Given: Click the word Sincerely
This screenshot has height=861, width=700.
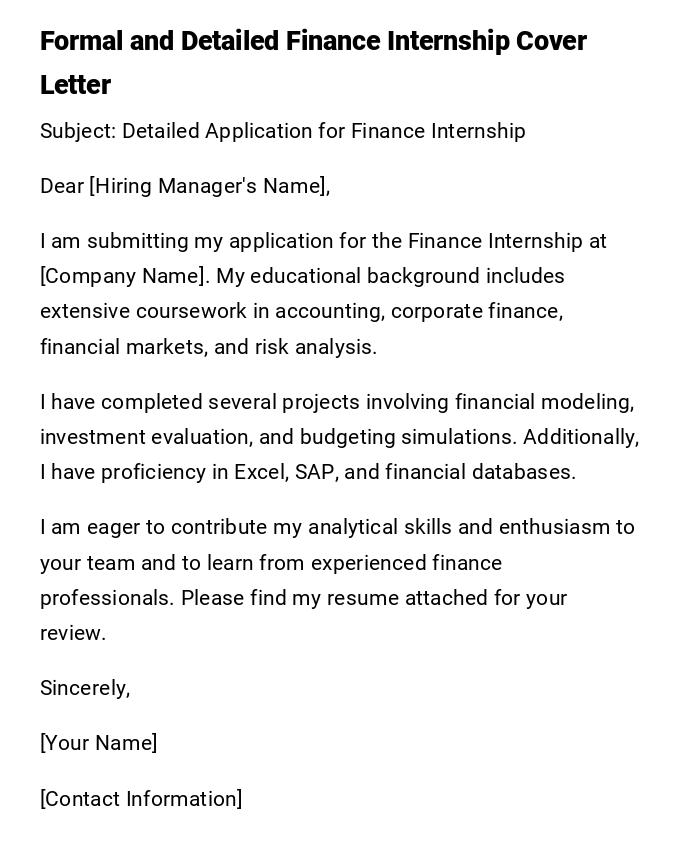Looking at the screenshot, I should [85, 688].
